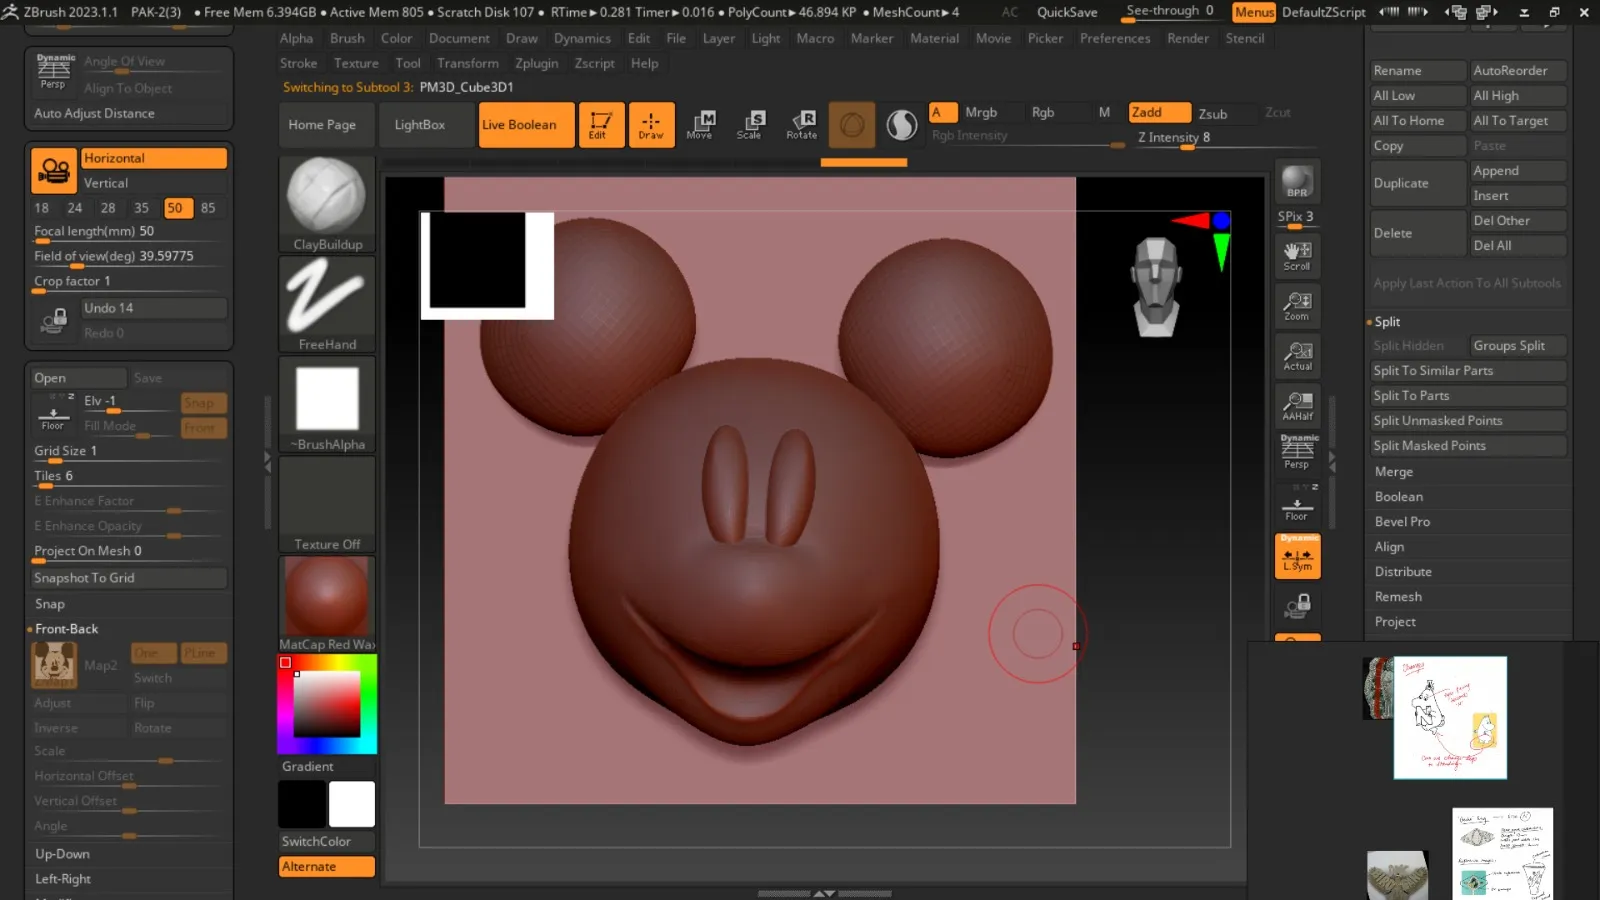Open the Zplugin menu
Screen dimensions: 1600x900
point(537,63)
